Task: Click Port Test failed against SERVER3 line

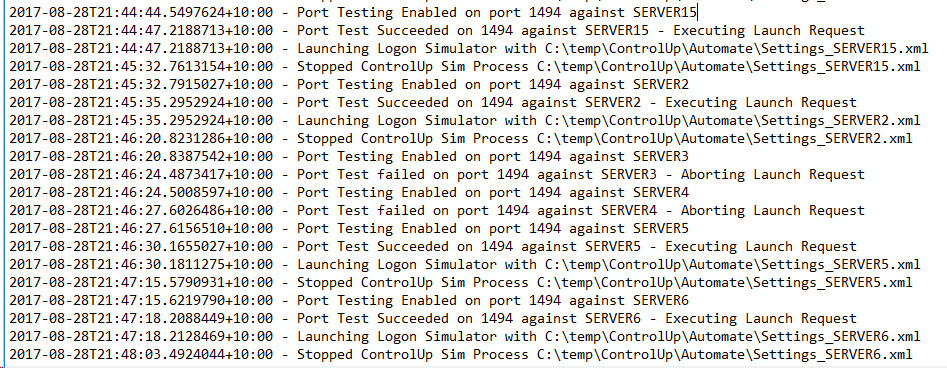Action: (437, 175)
